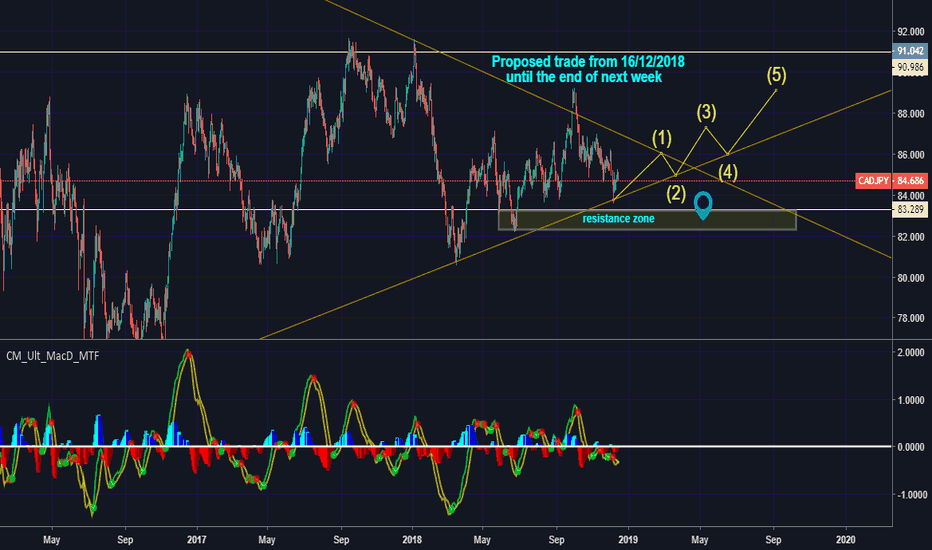Click the 2.0000 MACD axis value

coord(911,353)
